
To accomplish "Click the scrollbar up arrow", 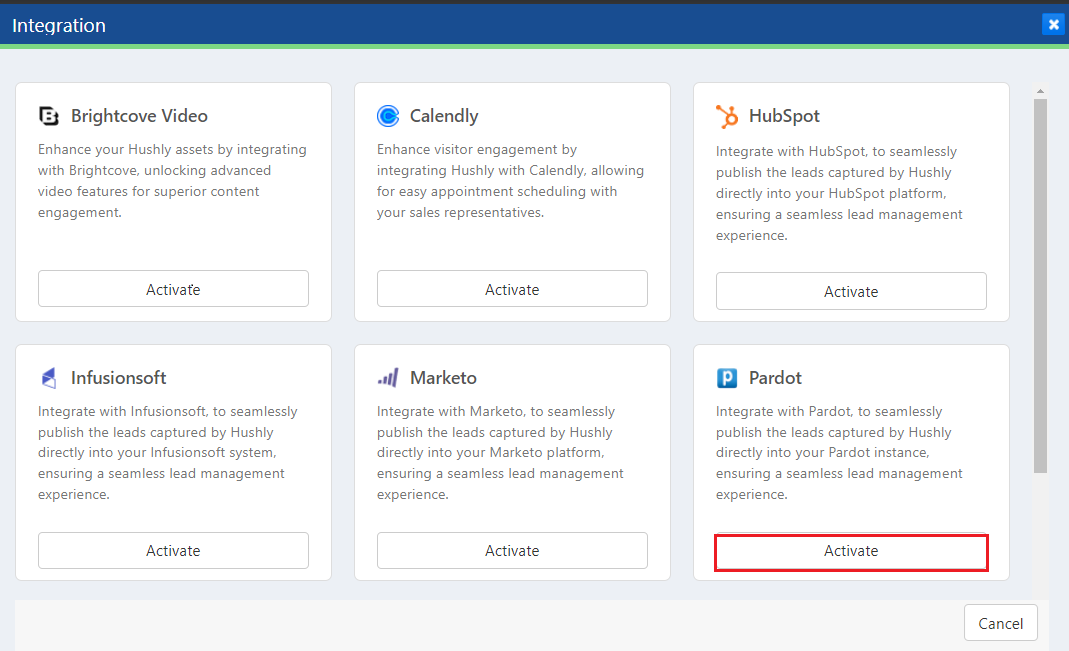I will tap(1040, 91).
